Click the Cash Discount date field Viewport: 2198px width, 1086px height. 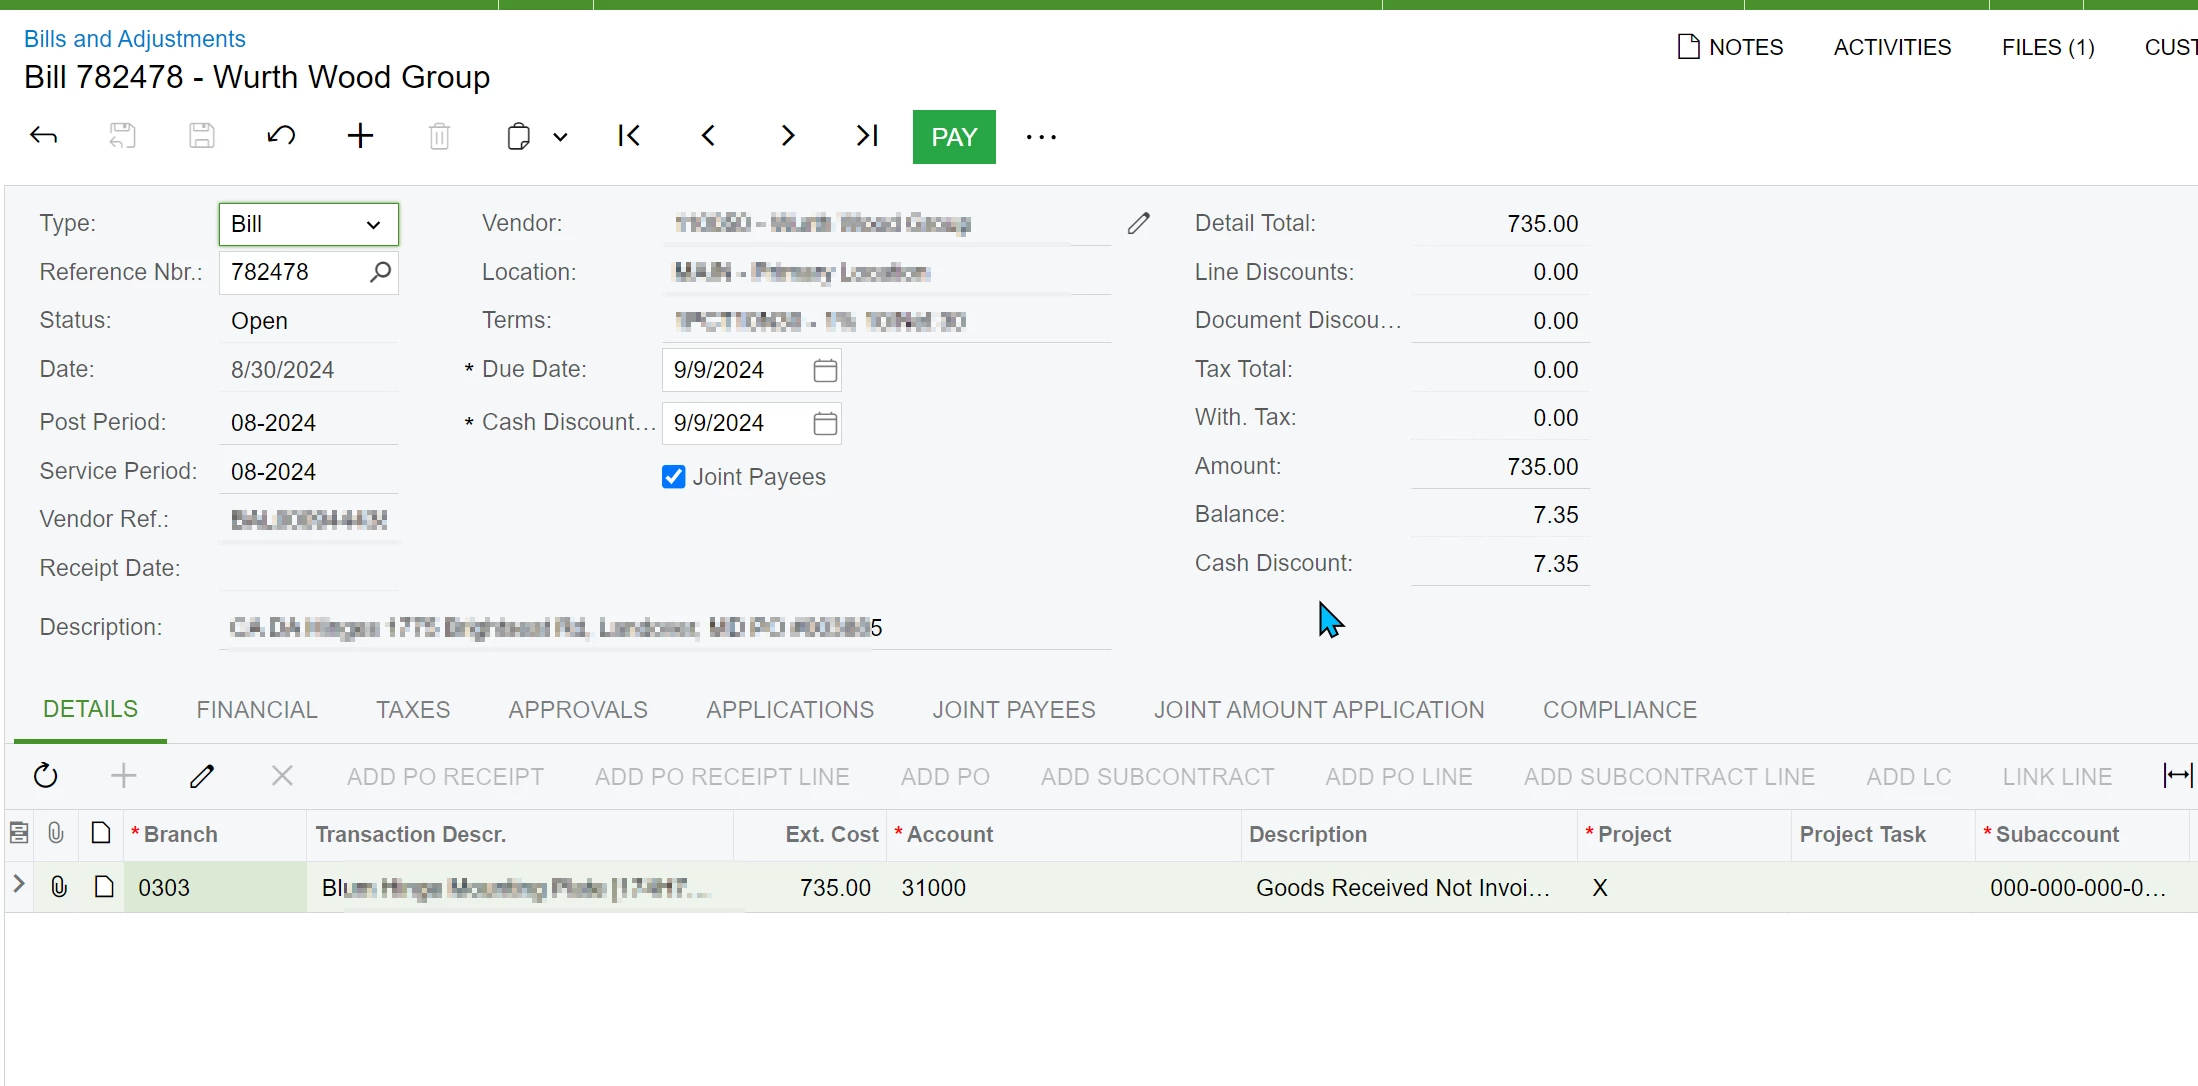pos(735,423)
